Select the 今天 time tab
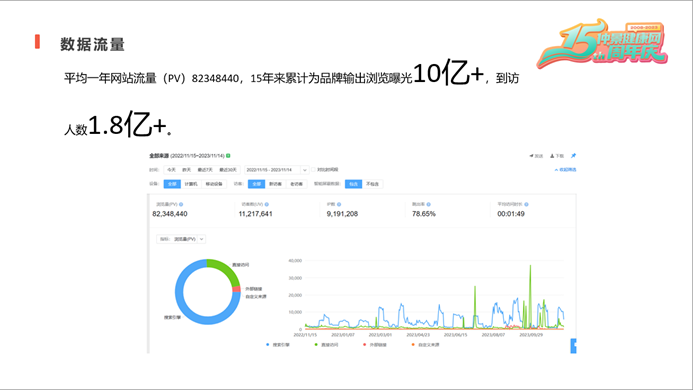 (171, 170)
